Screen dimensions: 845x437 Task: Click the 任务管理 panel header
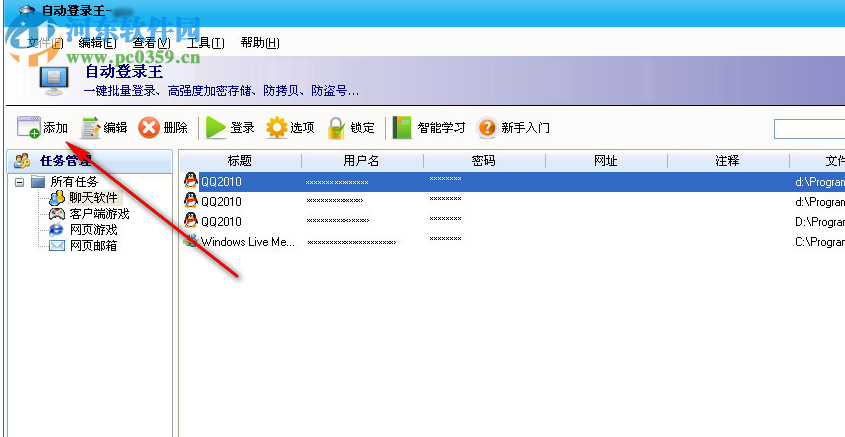(x=89, y=161)
